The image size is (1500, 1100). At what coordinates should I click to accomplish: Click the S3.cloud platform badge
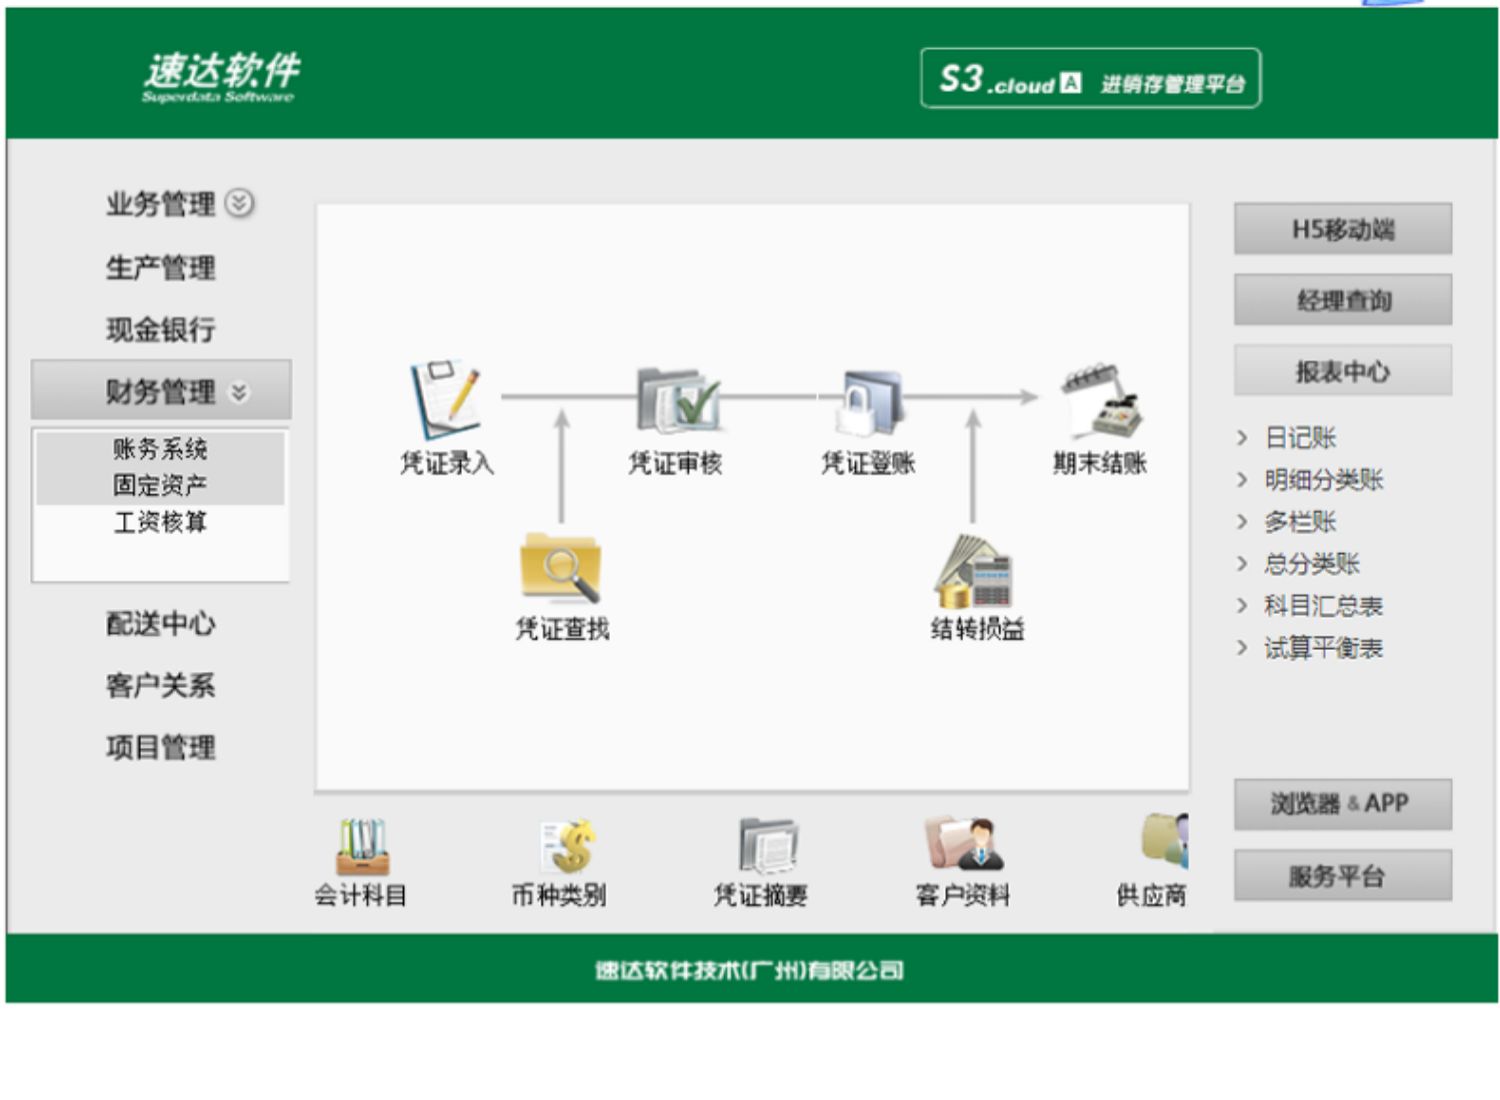pos(1090,78)
